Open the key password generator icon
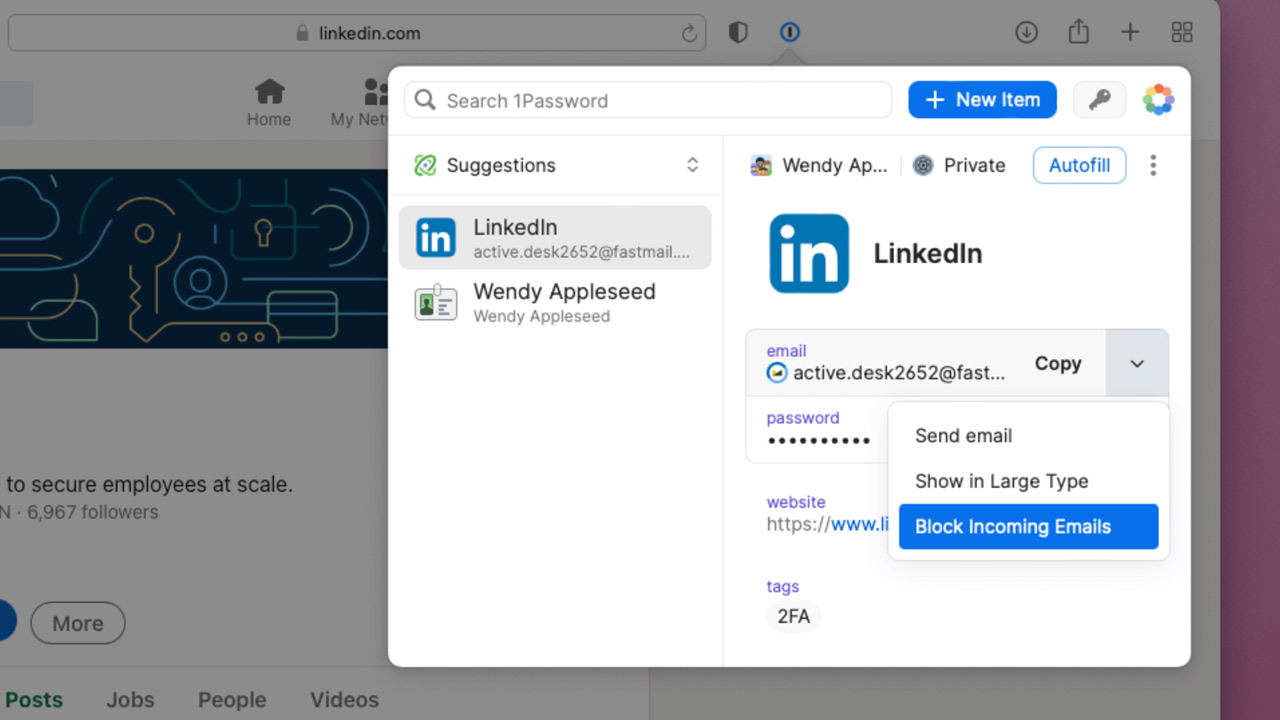 point(1100,100)
